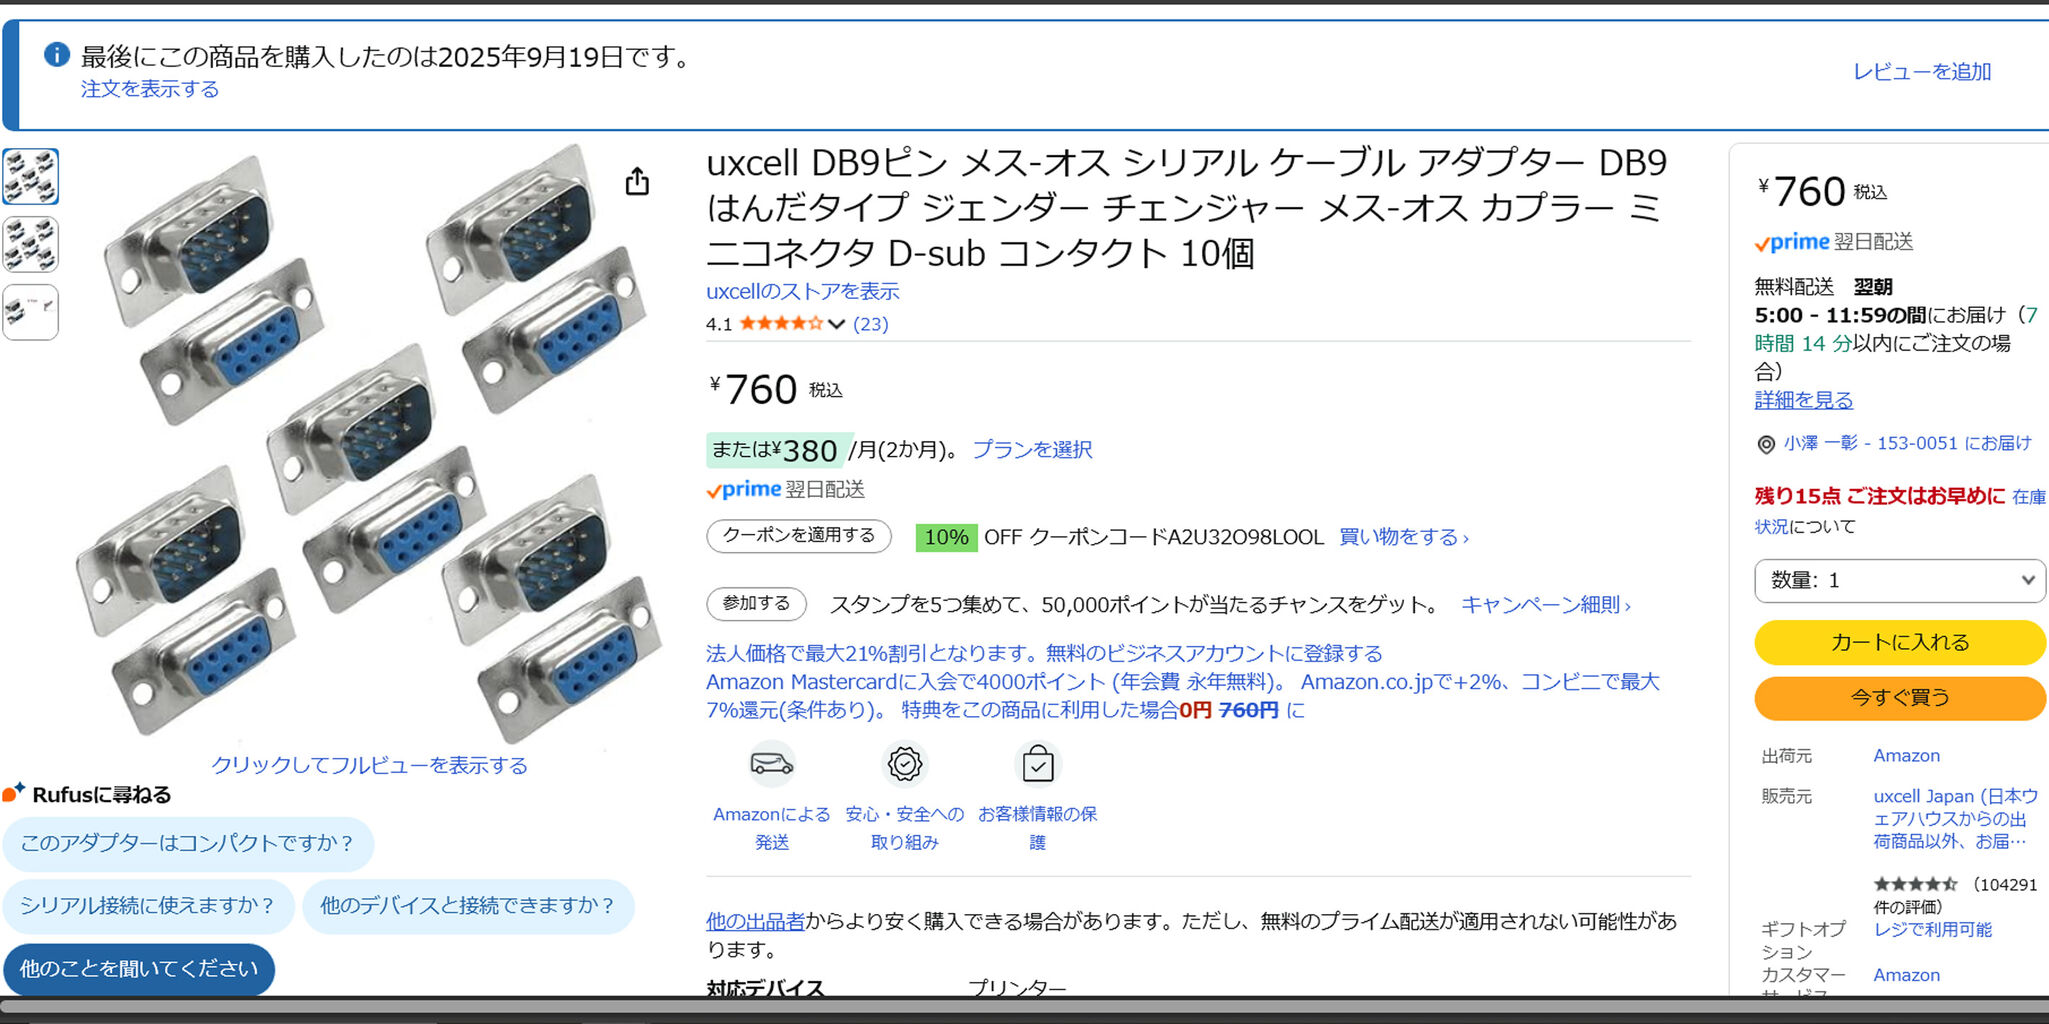This screenshot has width=2049, height=1024.
Task: Open the 注文を表示する order link
Action: point(150,89)
